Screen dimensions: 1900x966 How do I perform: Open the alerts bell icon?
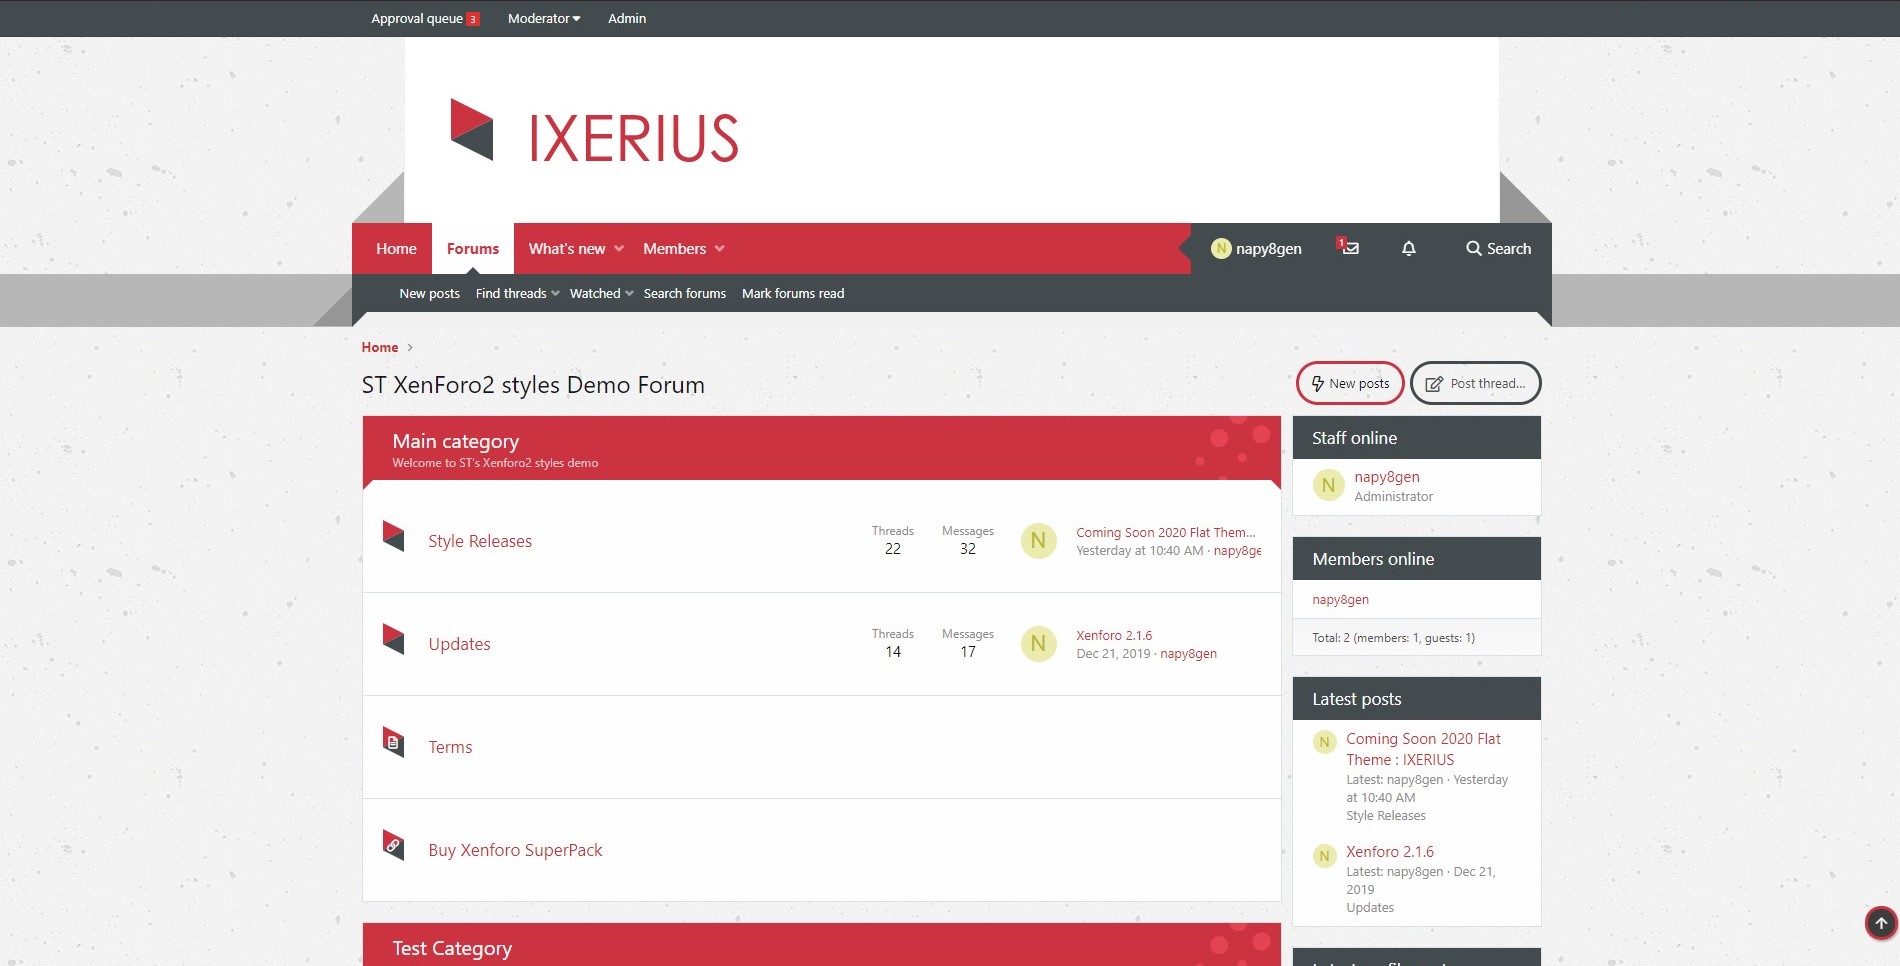tap(1408, 248)
